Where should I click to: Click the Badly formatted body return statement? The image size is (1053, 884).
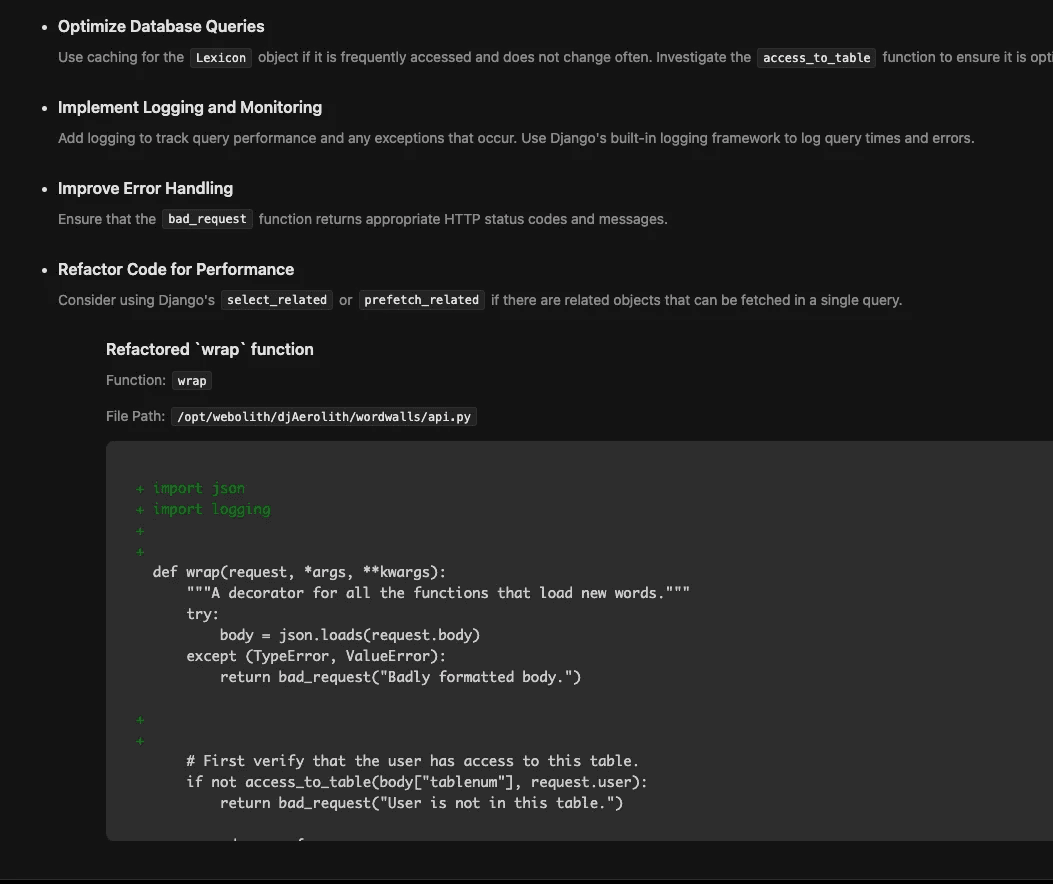point(400,676)
